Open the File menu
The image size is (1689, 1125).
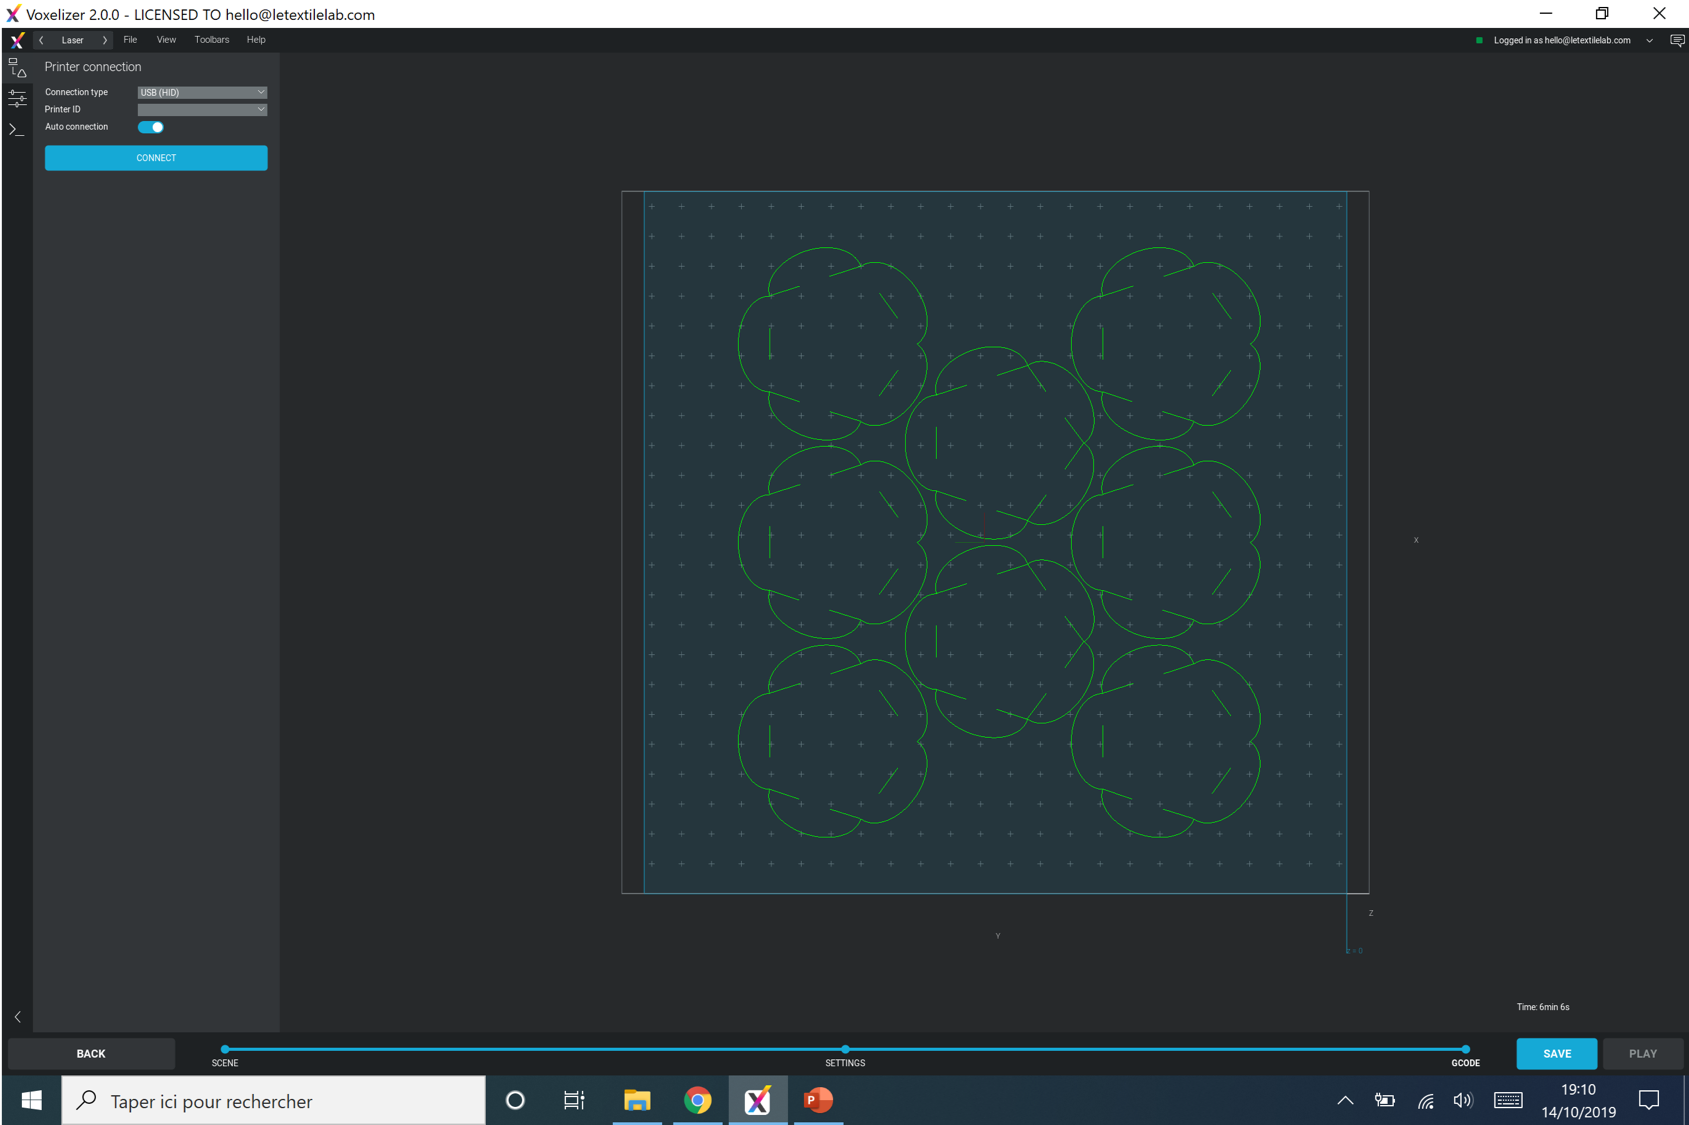(x=130, y=40)
